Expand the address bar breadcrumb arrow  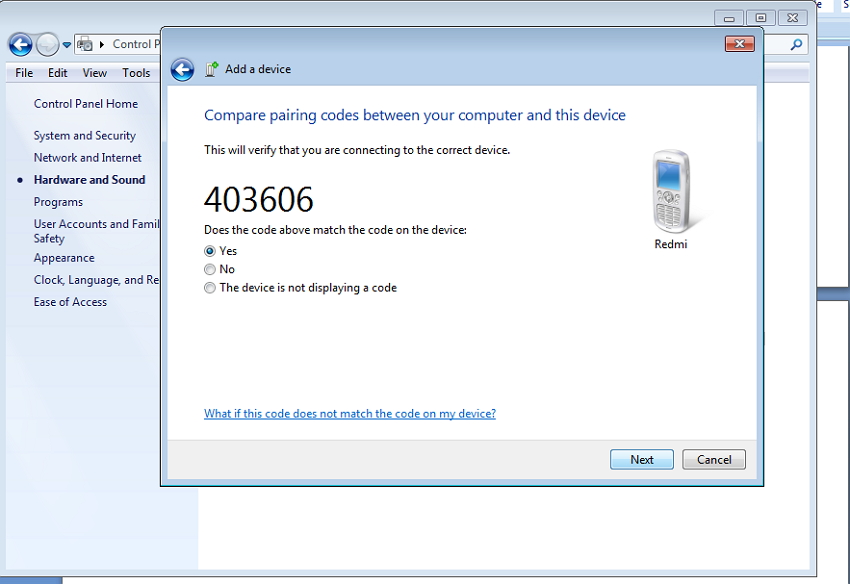[102, 44]
